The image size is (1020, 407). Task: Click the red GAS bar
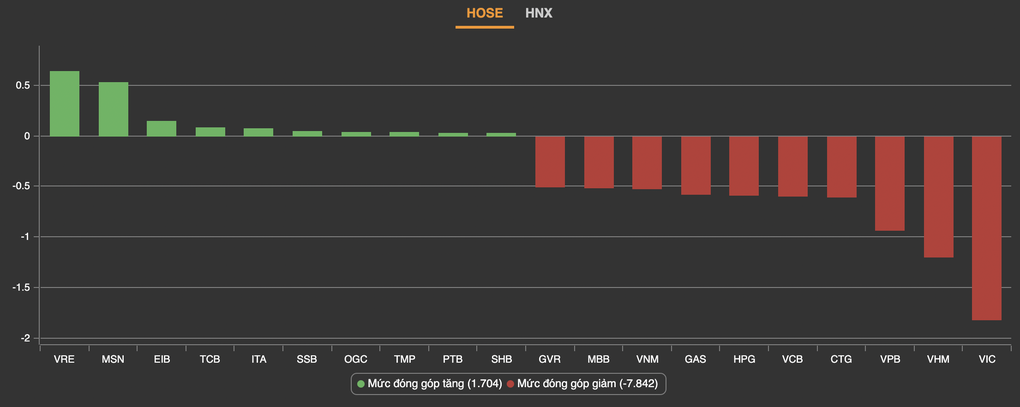695,165
